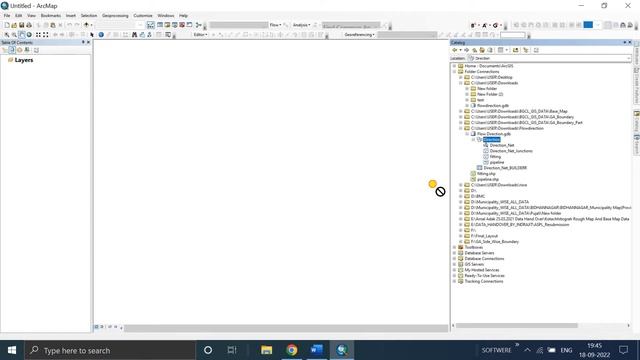Open the map scale dropdown
This screenshot has height=360, width=640.
[x=140, y=25]
